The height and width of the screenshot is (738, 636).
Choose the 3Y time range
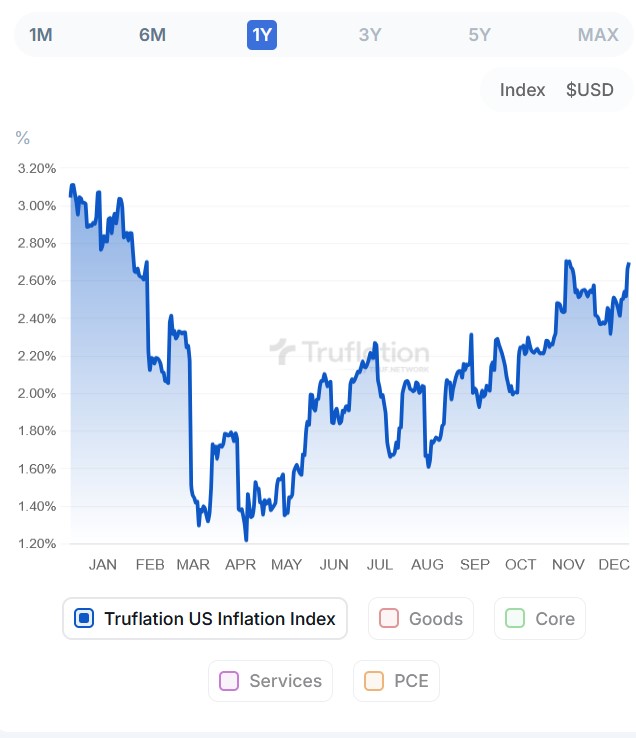[370, 35]
